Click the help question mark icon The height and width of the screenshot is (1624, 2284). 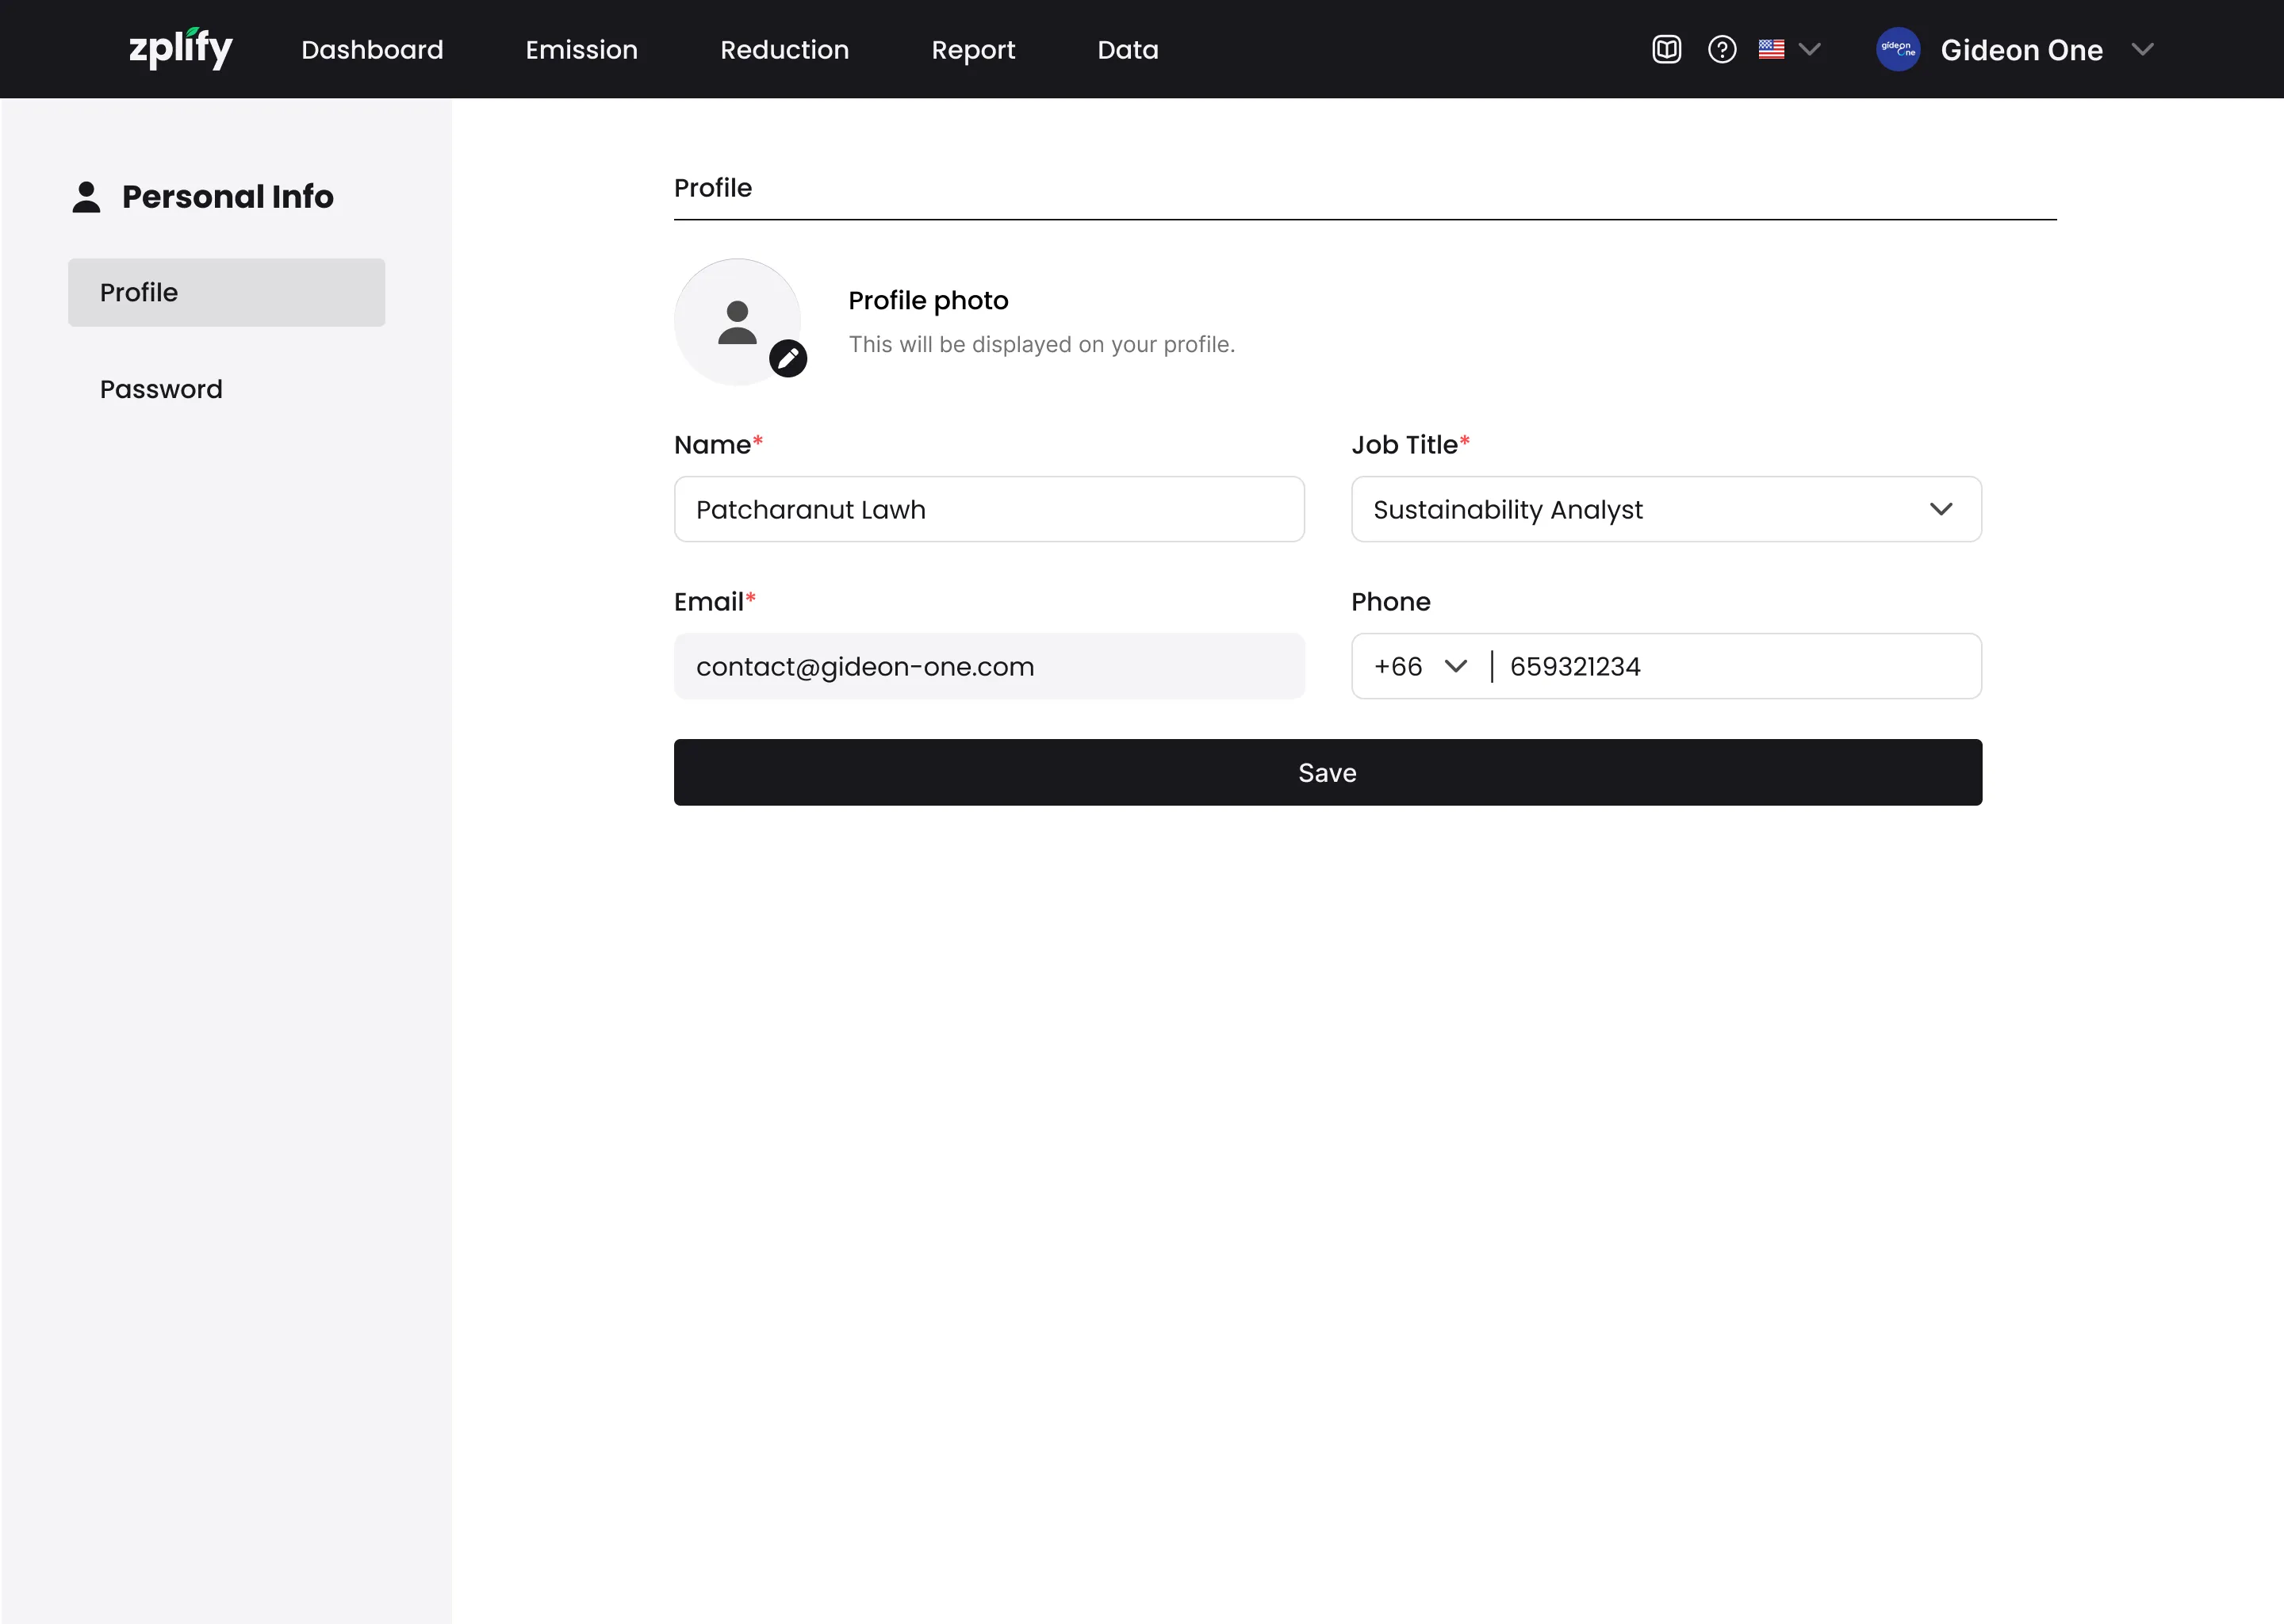[x=1721, y=49]
